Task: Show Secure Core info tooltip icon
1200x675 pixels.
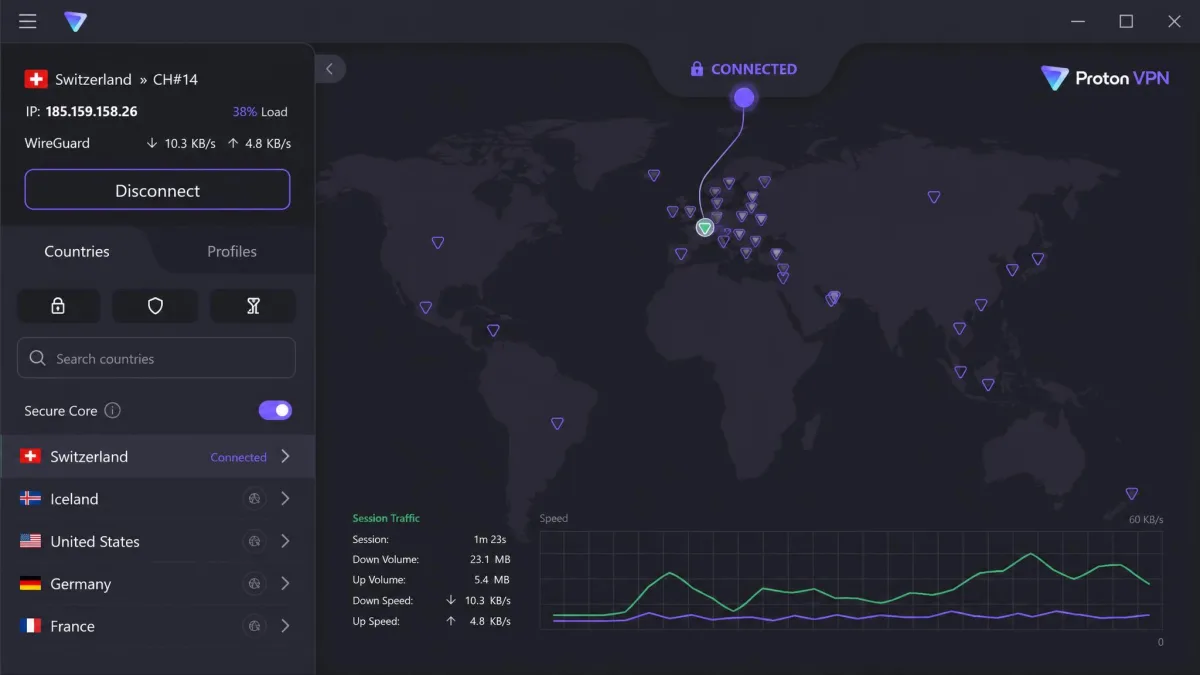Action: point(113,410)
